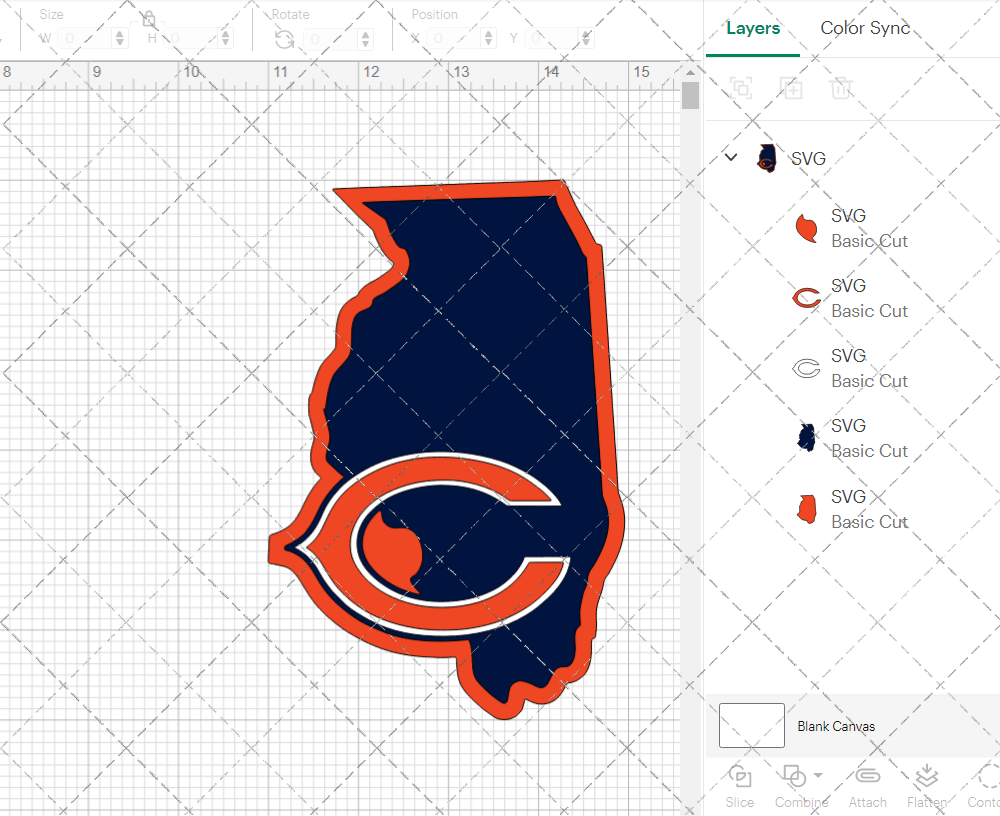Click the Rotate icon
The height and width of the screenshot is (816, 1000).
click(284, 39)
